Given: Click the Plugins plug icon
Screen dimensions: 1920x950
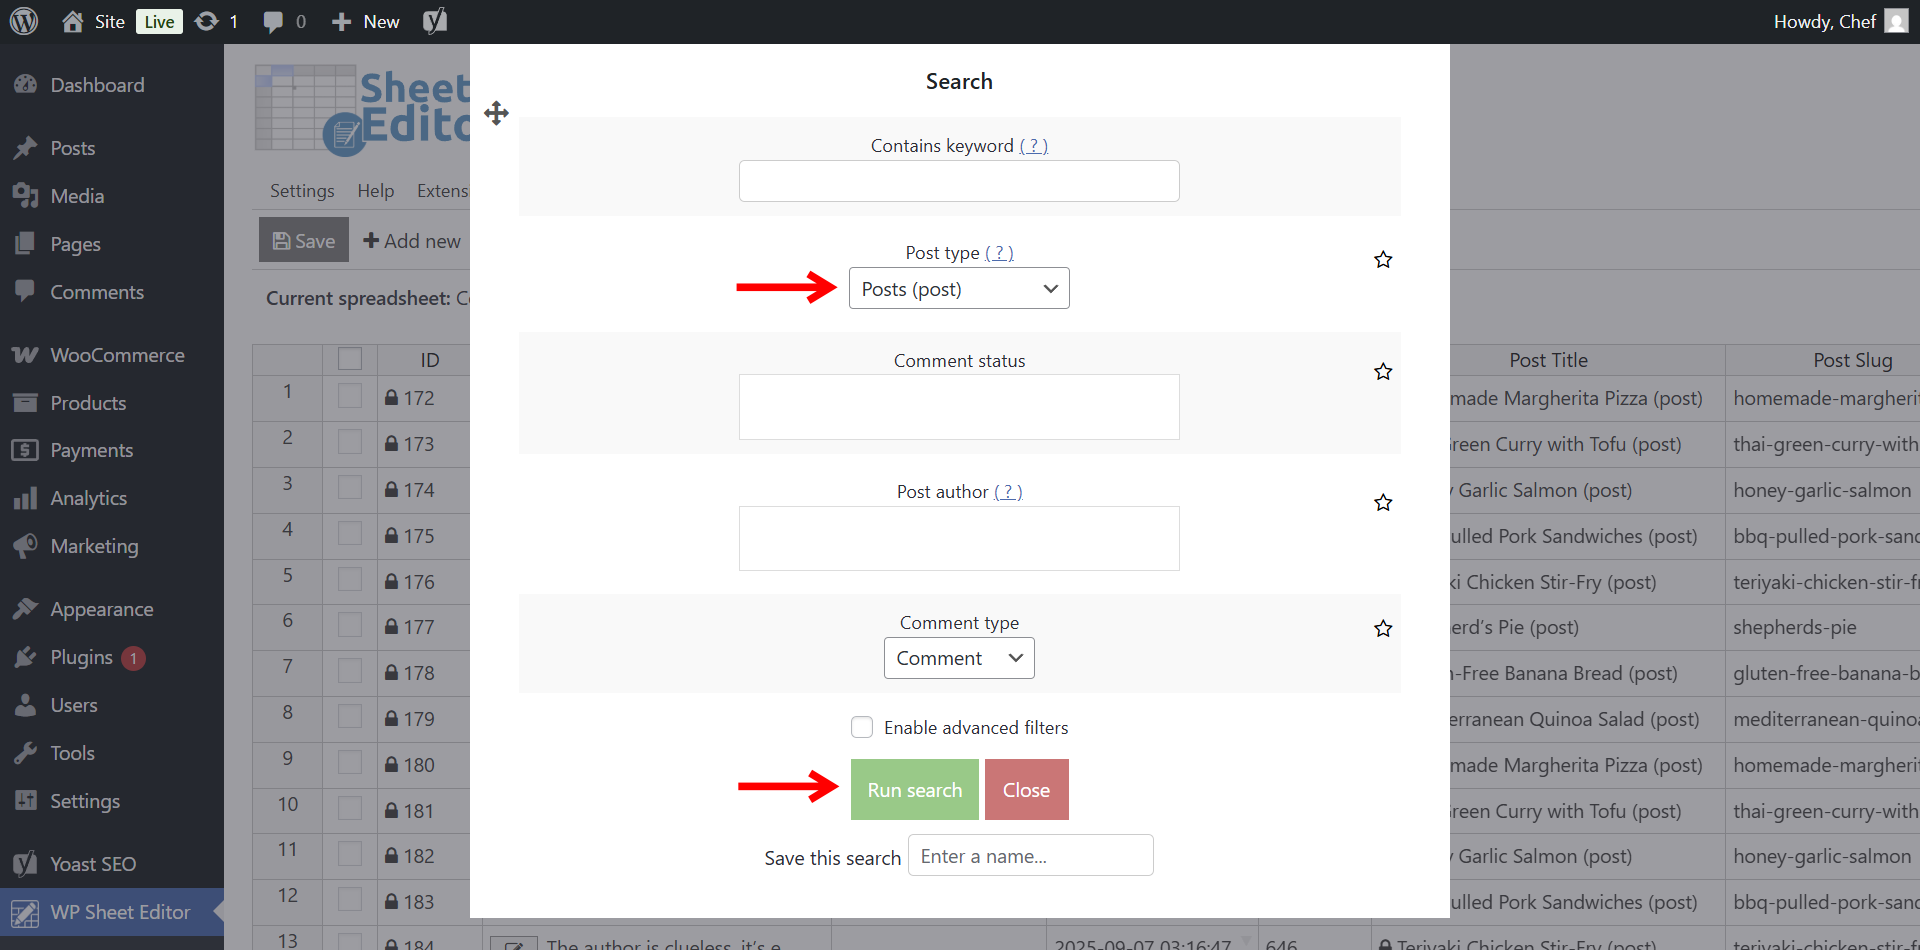Looking at the screenshot, I should pos(26,657).
